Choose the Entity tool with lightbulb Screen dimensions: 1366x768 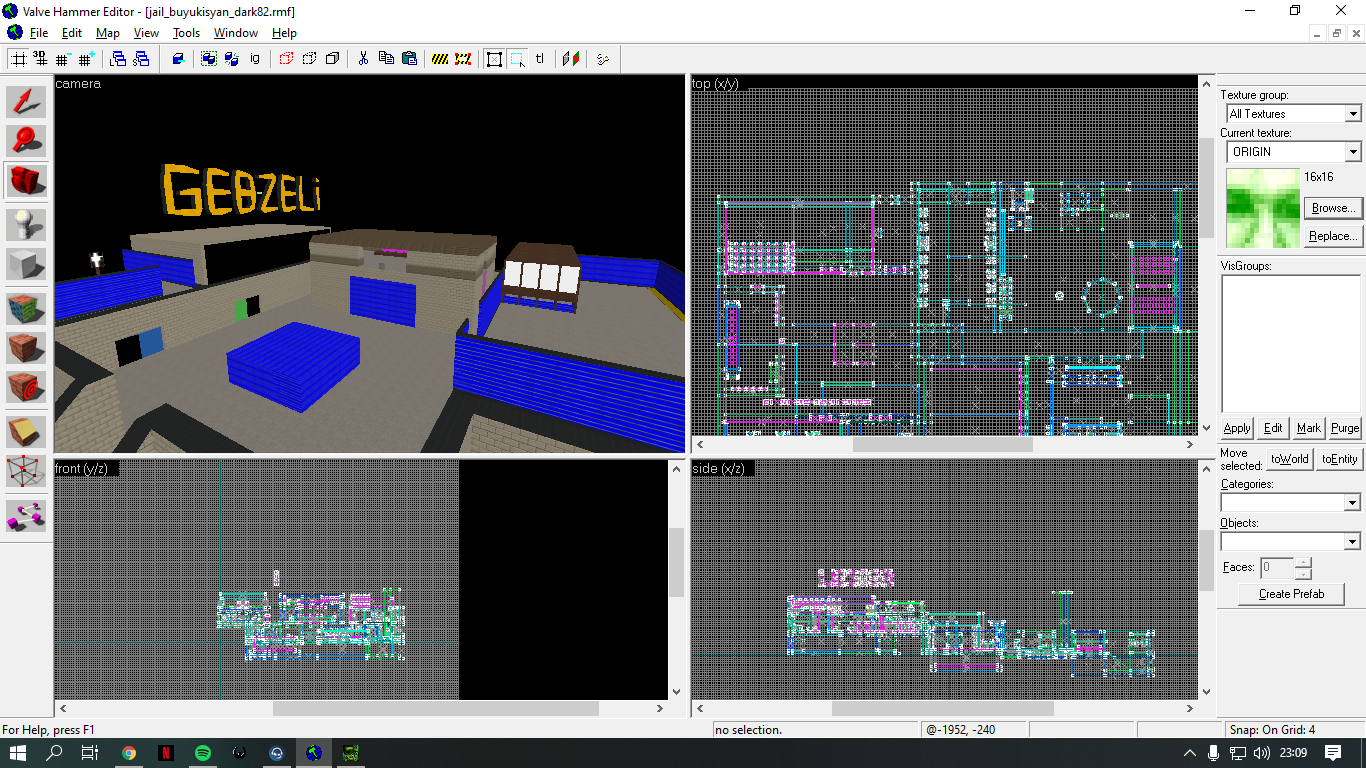26,224
